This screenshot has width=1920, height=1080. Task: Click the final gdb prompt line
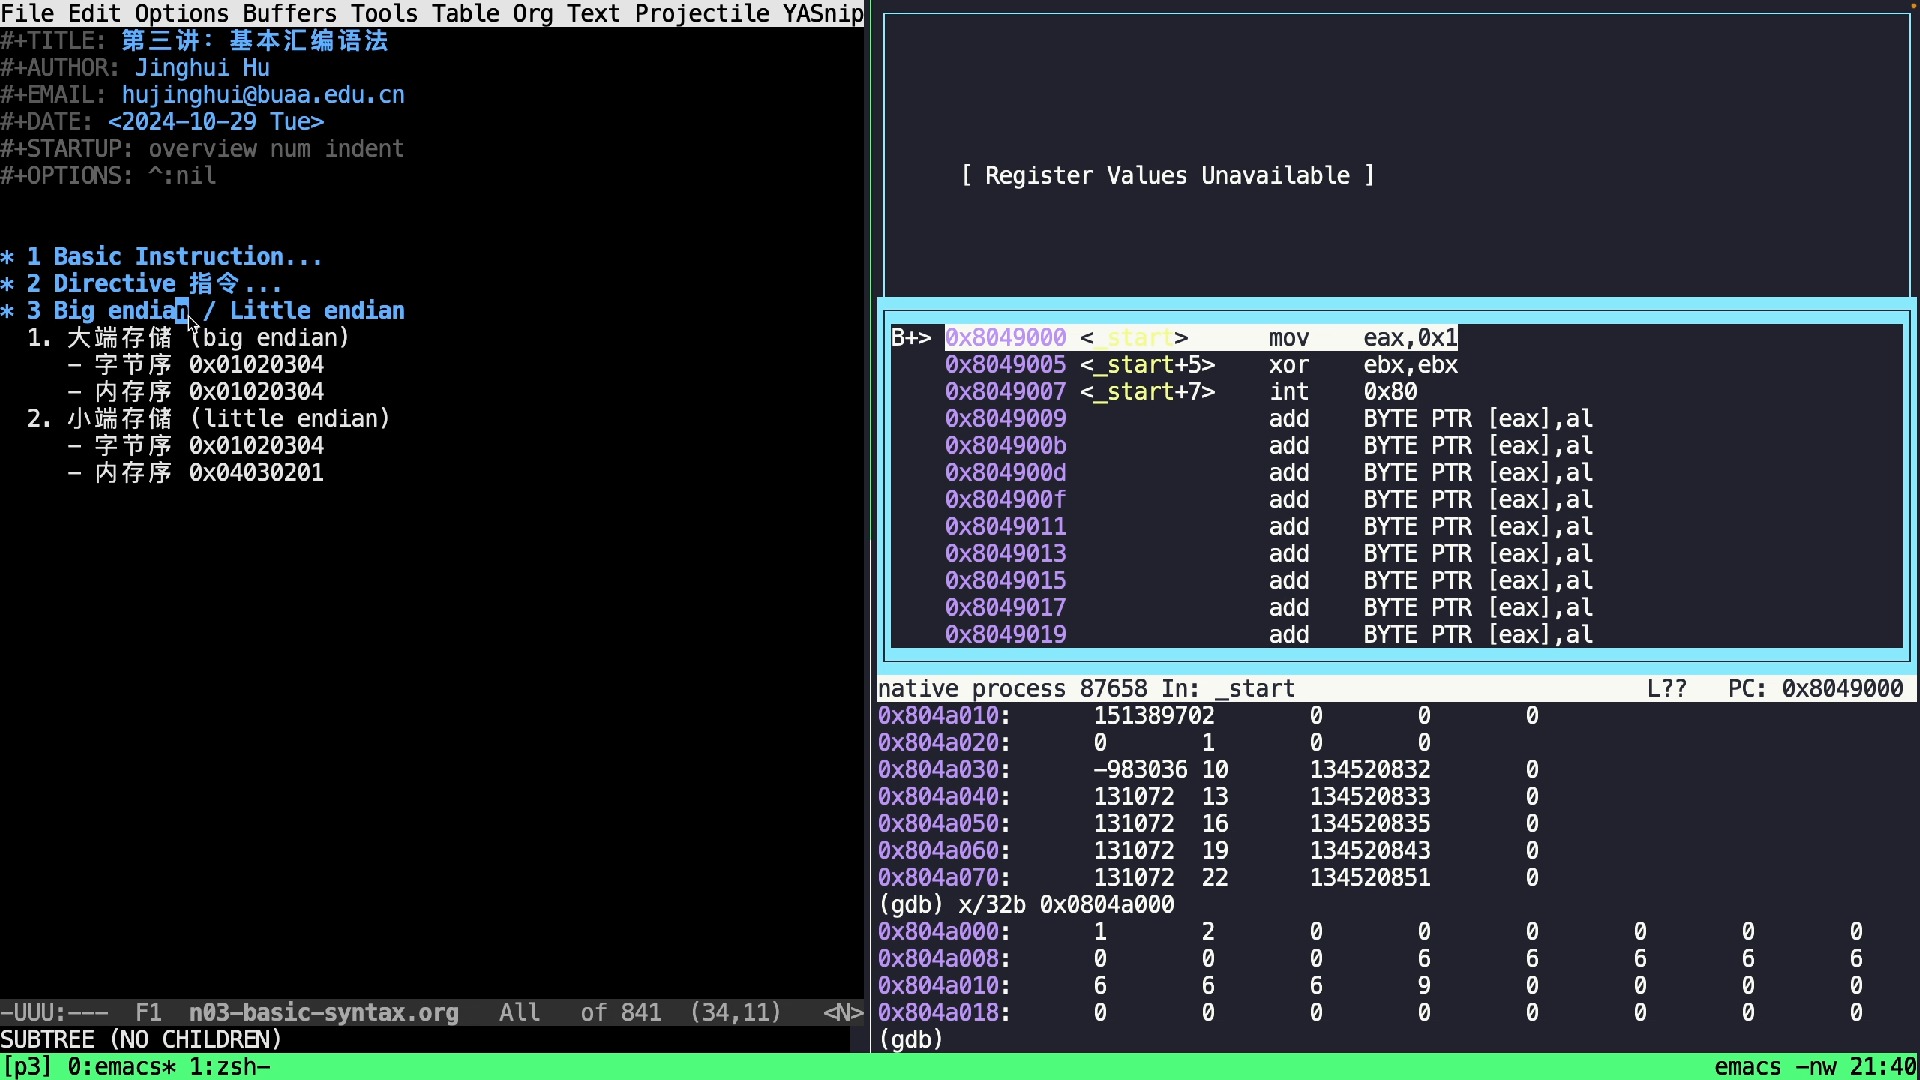click(910, 1040)
